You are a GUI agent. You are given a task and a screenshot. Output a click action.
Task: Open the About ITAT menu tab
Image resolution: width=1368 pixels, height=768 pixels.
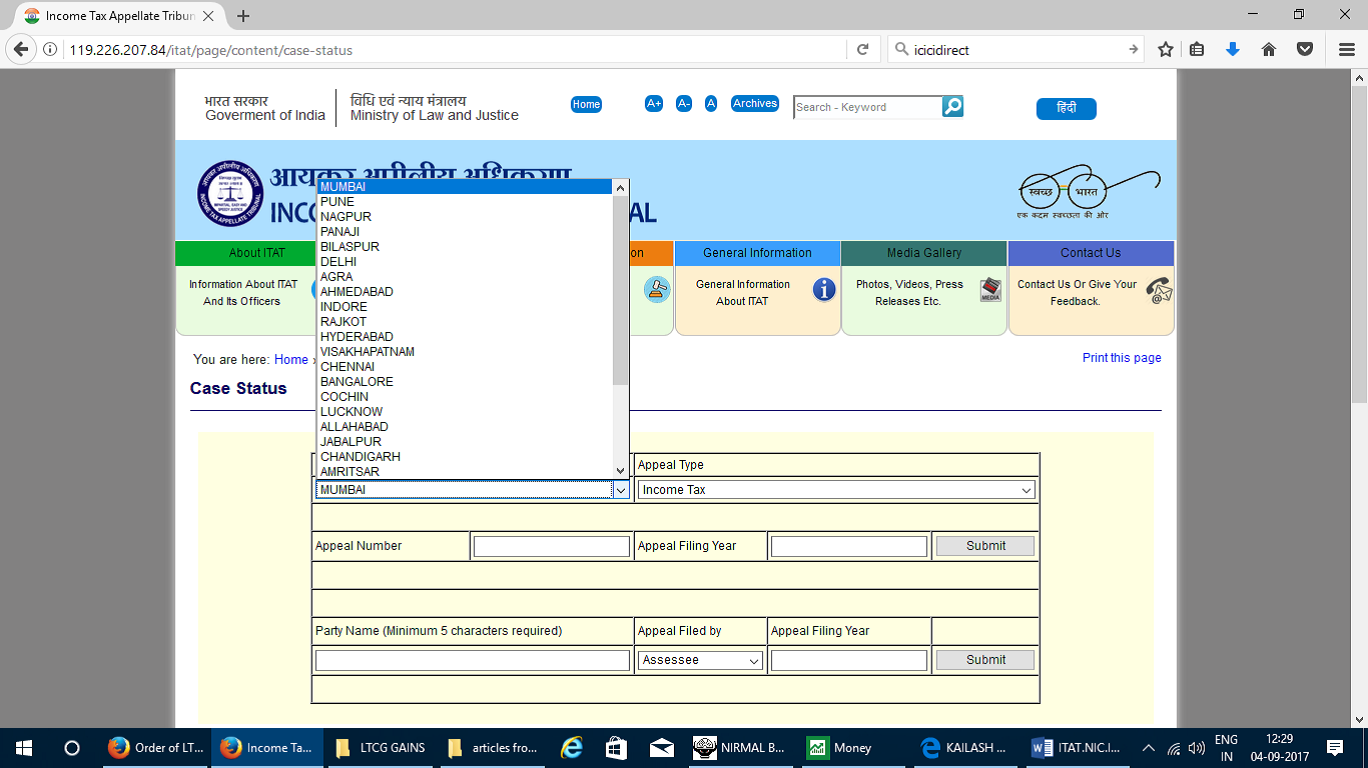click(x=257, y=253)
